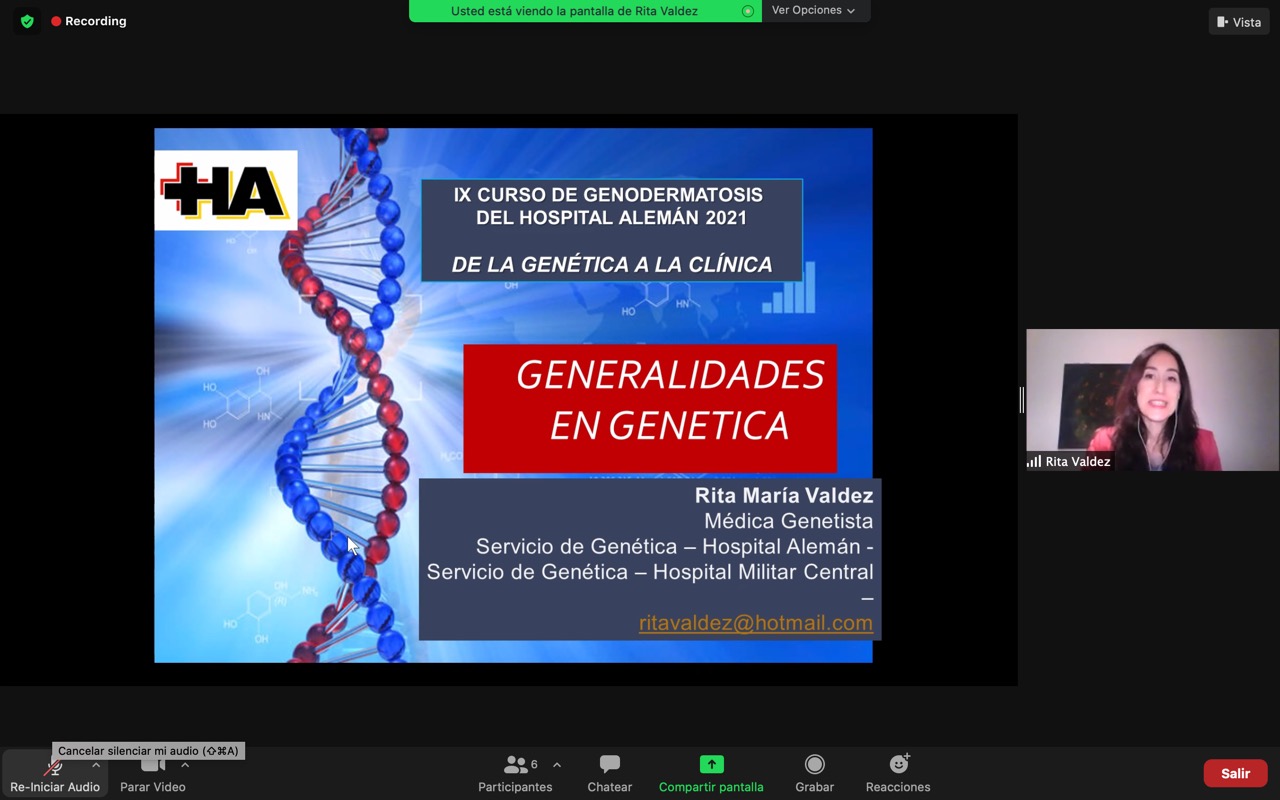Image resolution: width=1280 pixels, height=800 pixels.
Task: Expand the chevron next to Participantes
Action: click(557, 765)
